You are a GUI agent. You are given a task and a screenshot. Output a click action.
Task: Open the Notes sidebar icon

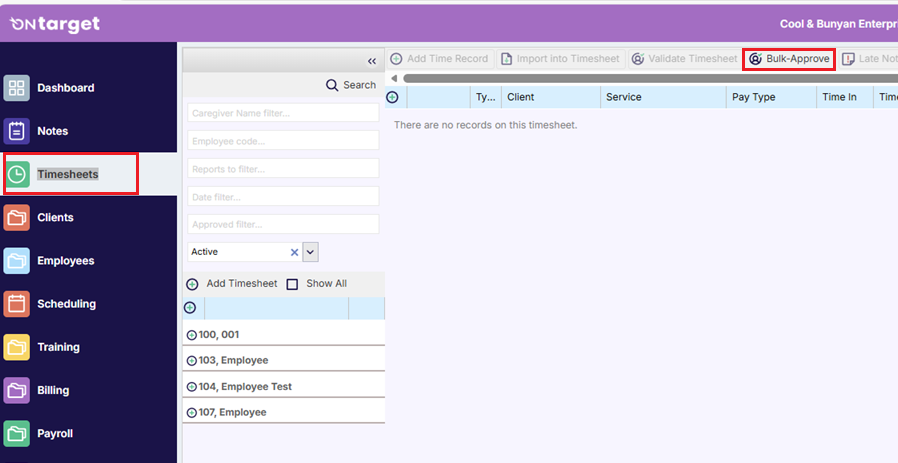17,131
